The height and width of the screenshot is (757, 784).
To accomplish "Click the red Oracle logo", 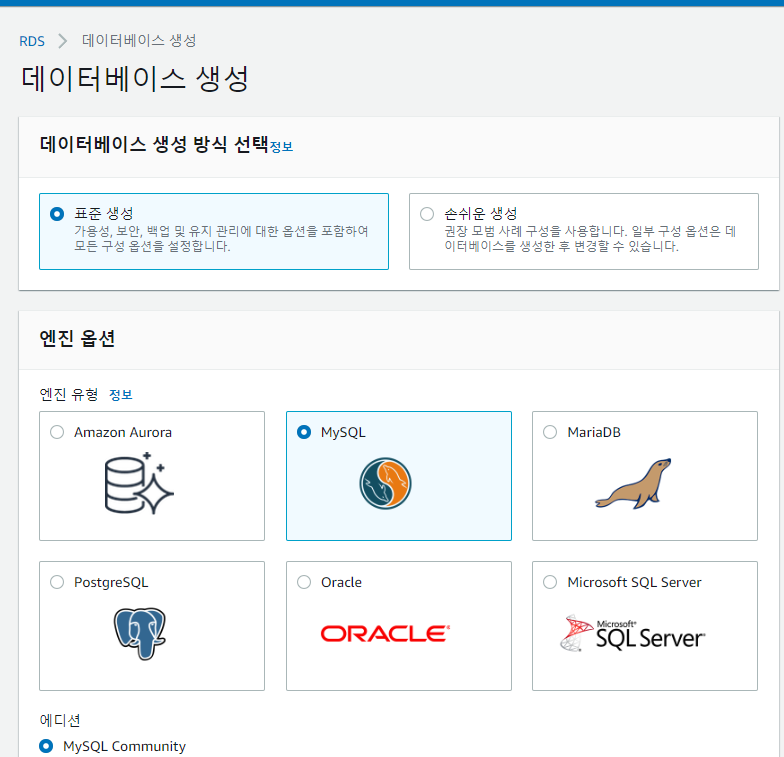I will pos(385,634).
